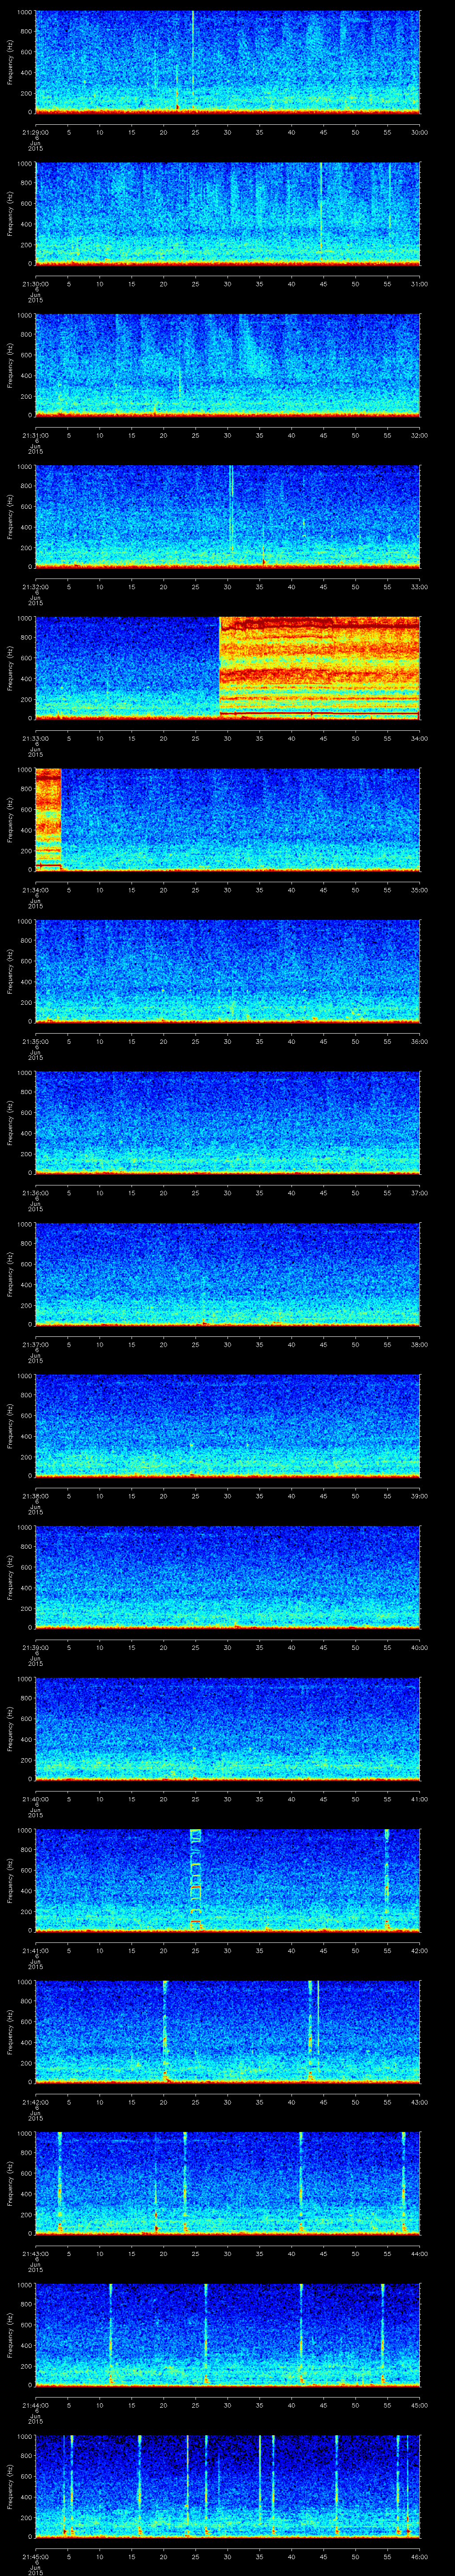This screenshot has width=455, height=2576.
Task: Click the 21:34:00 start time label
Action: tap(35, 890)
